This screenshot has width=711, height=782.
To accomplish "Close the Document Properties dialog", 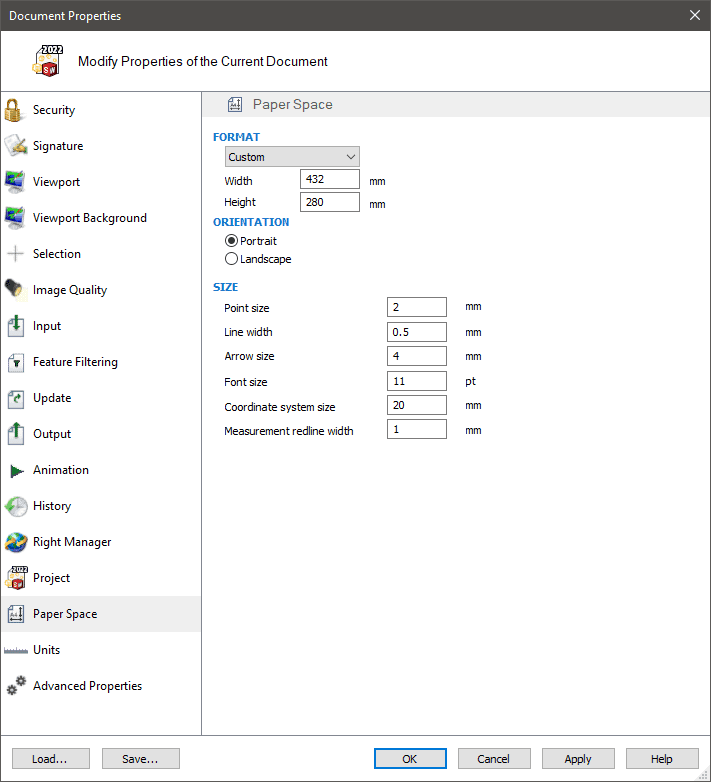I will click(x=695, y=15).
